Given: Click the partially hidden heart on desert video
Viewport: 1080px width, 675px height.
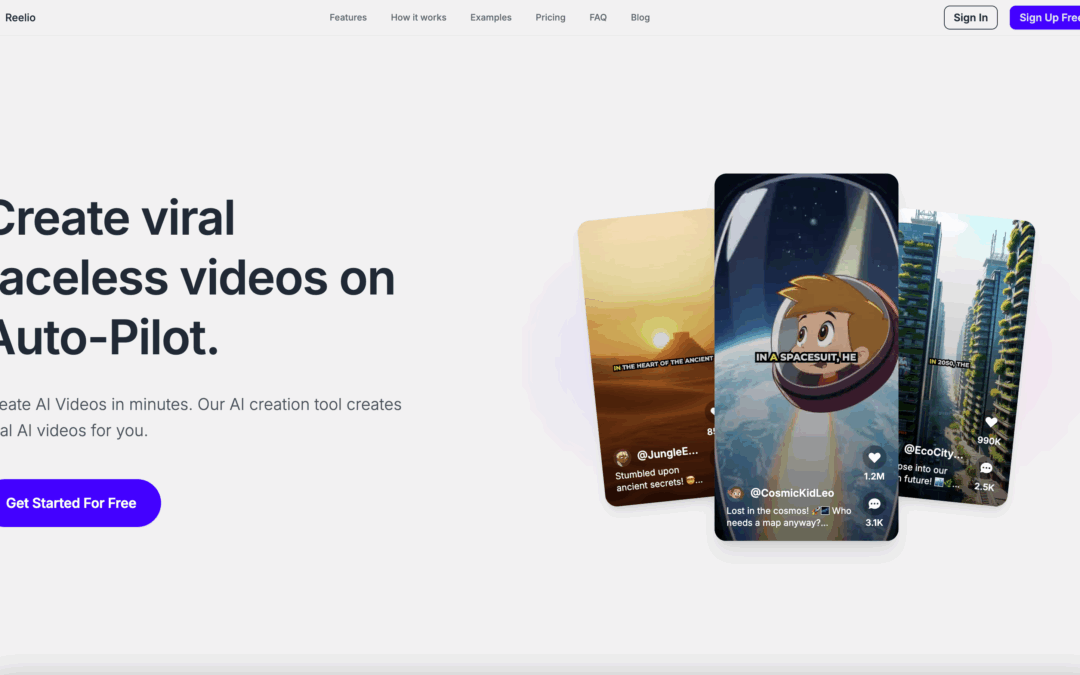Looking at the screenshot, I should pos(711,411).
